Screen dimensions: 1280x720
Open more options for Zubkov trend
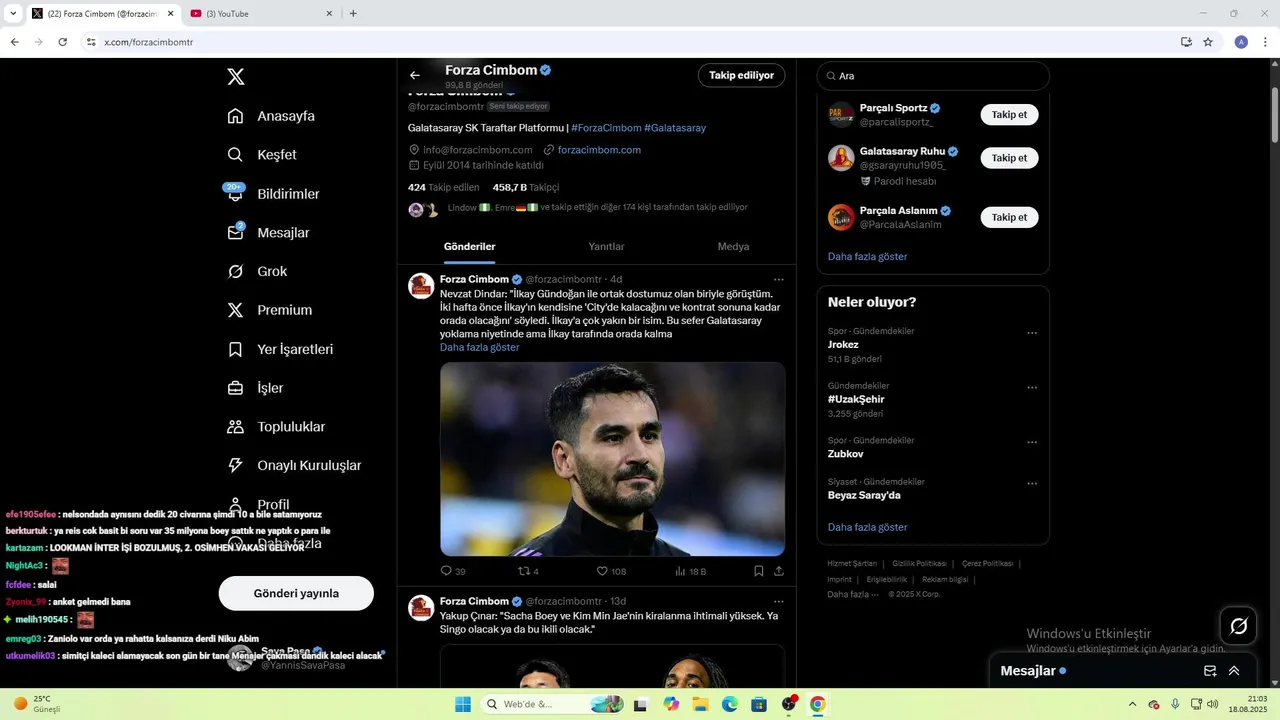pyautogui.click(x=1032, y=442)
